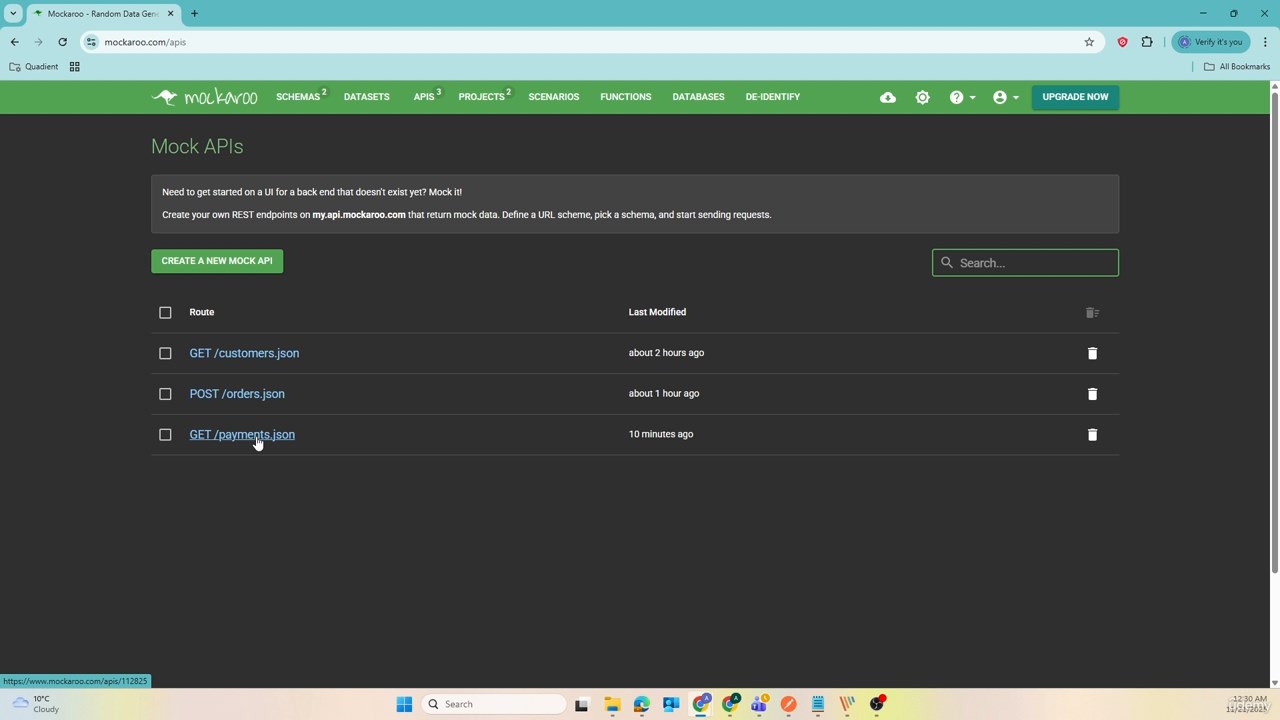Tick the POST /orders.json checkbox

point(165,394)
